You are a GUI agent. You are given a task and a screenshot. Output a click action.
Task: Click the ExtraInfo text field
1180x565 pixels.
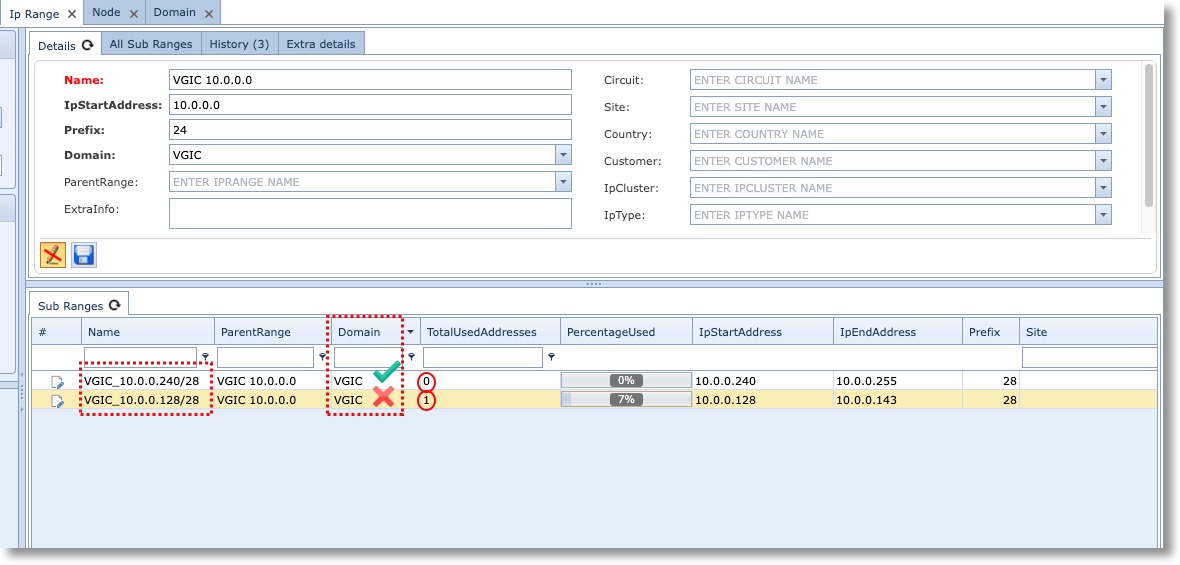370,213
